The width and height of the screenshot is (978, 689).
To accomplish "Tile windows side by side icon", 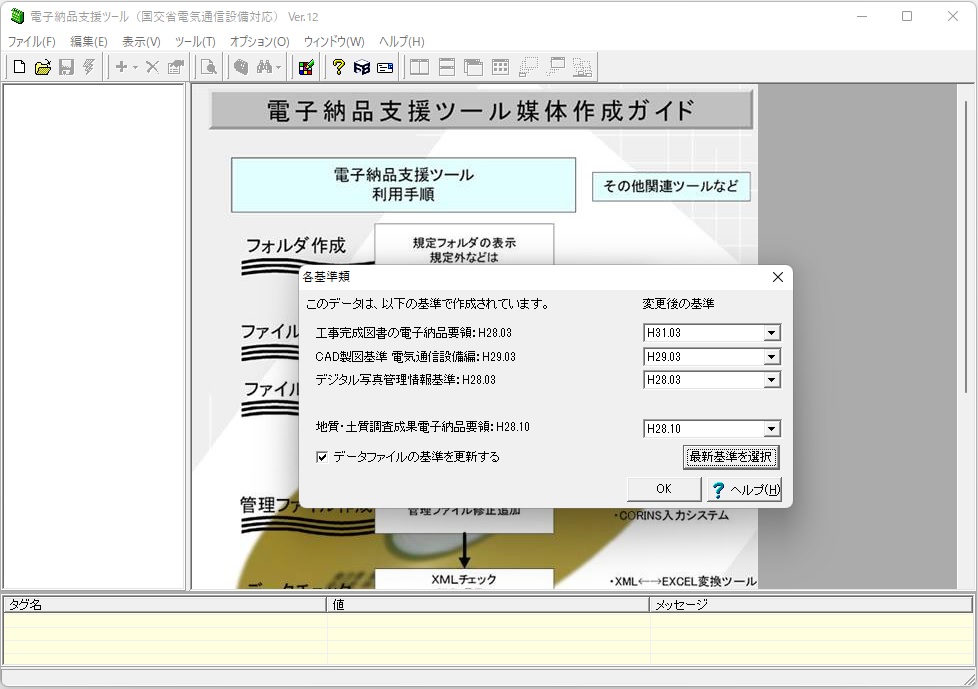I will tap(420, 67).
